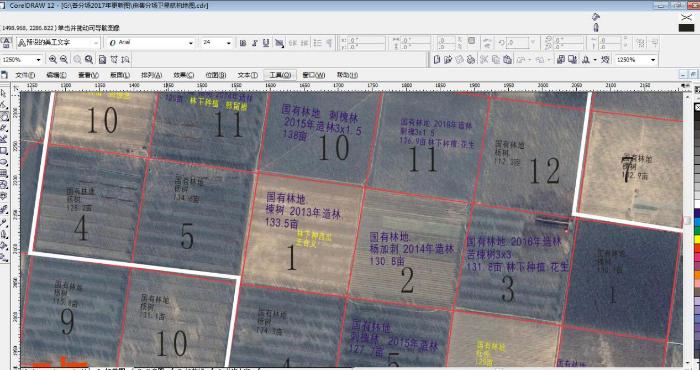Open the 版面(L) menu
This screenshot has height=370, width=700.
click(120, 75)
